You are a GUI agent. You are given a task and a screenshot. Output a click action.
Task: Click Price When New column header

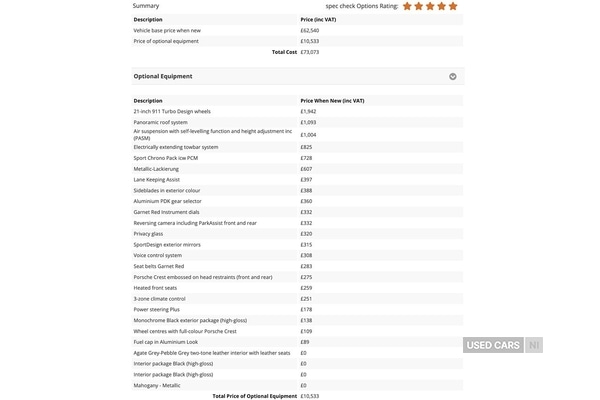(332, 100)
